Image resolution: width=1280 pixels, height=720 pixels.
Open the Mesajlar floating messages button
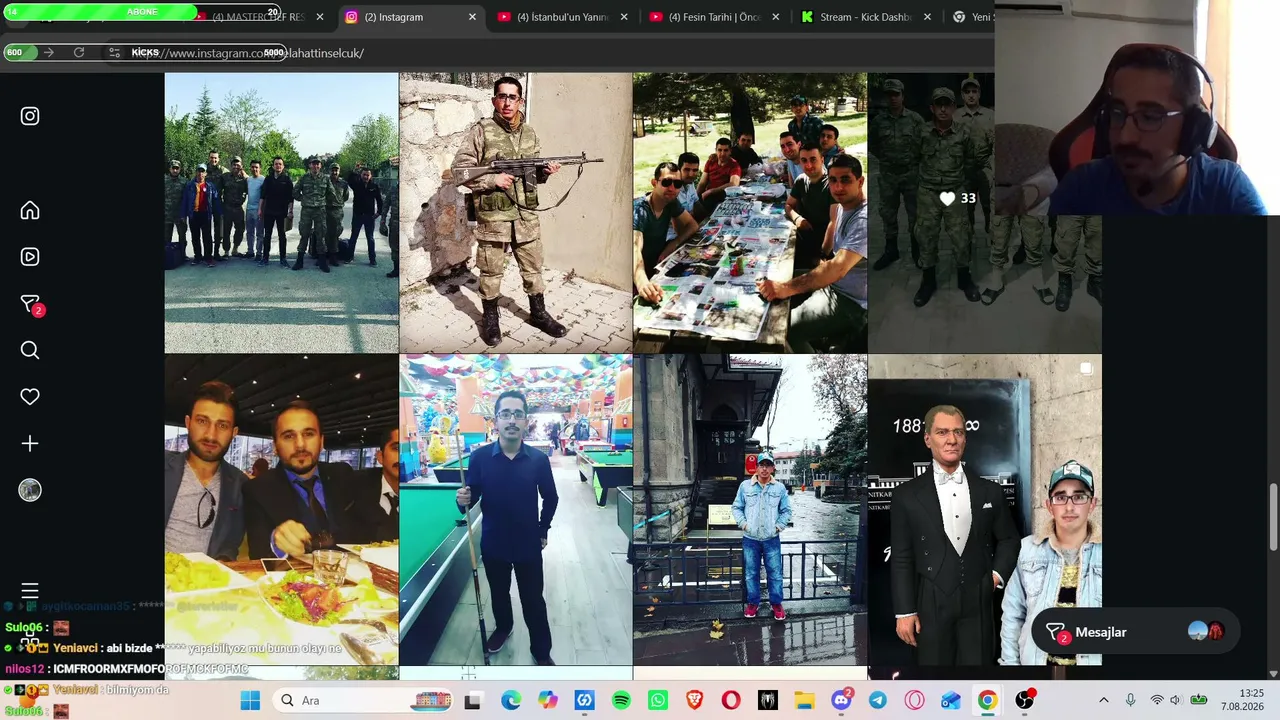coord(1135,632)
